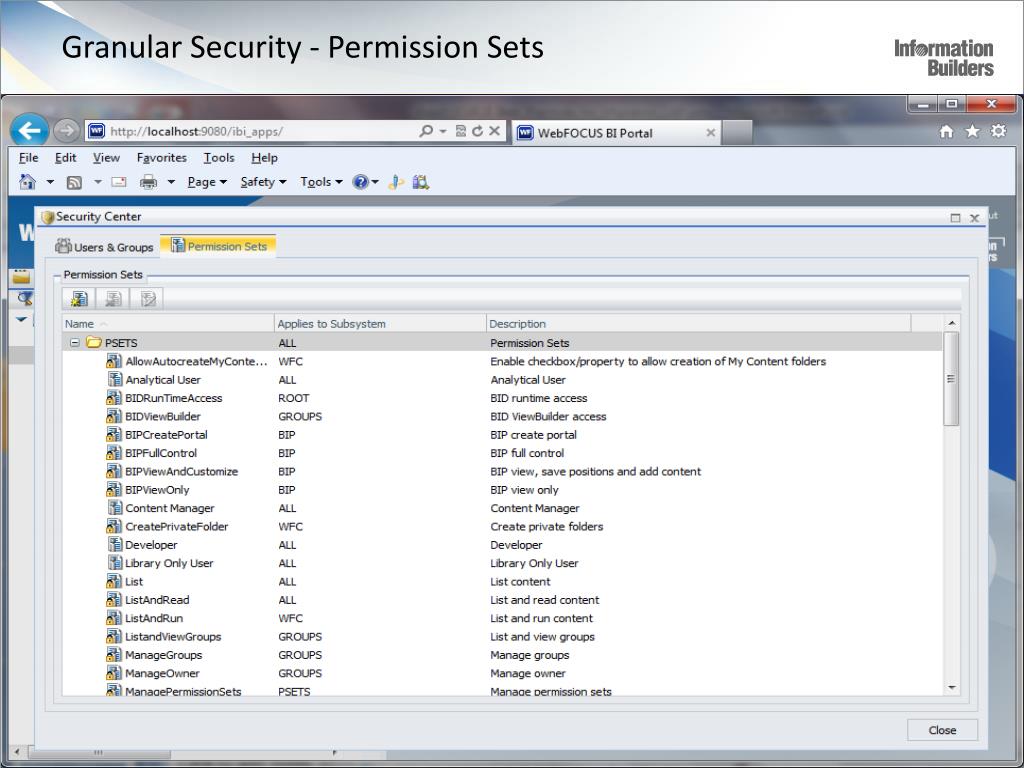Select the CreatePrivateFolder row

click(x=502, y=526)
